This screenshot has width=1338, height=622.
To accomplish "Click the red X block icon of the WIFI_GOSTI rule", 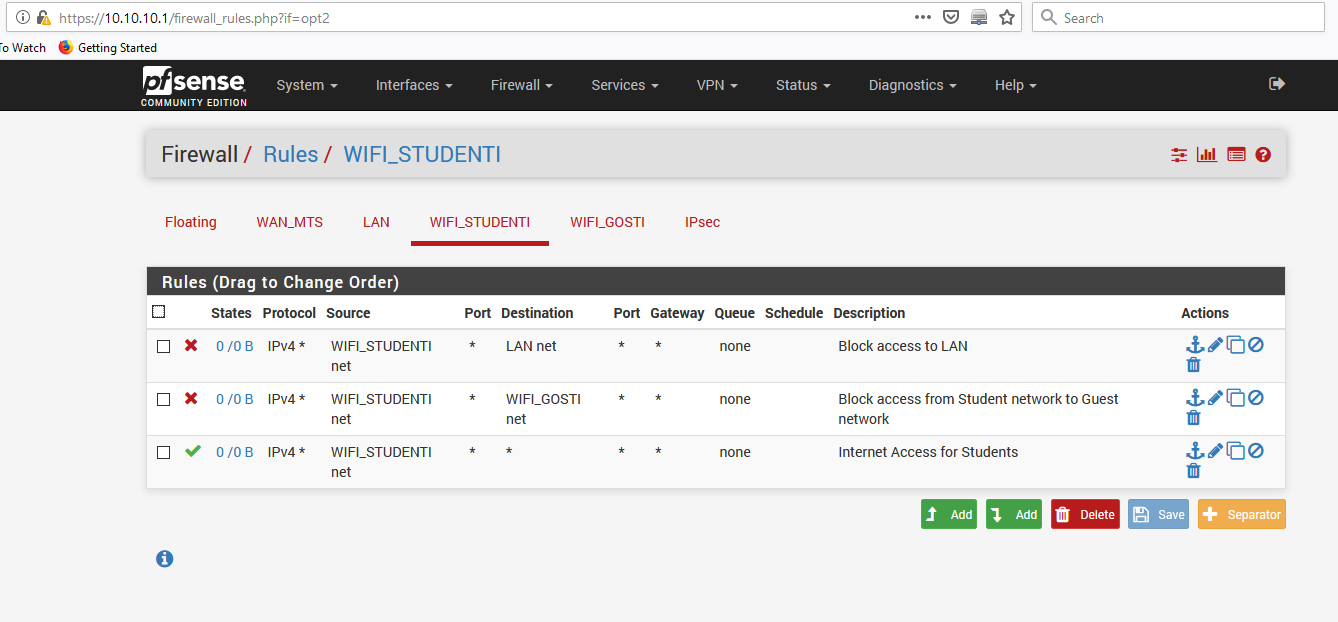I will point(191,398).
